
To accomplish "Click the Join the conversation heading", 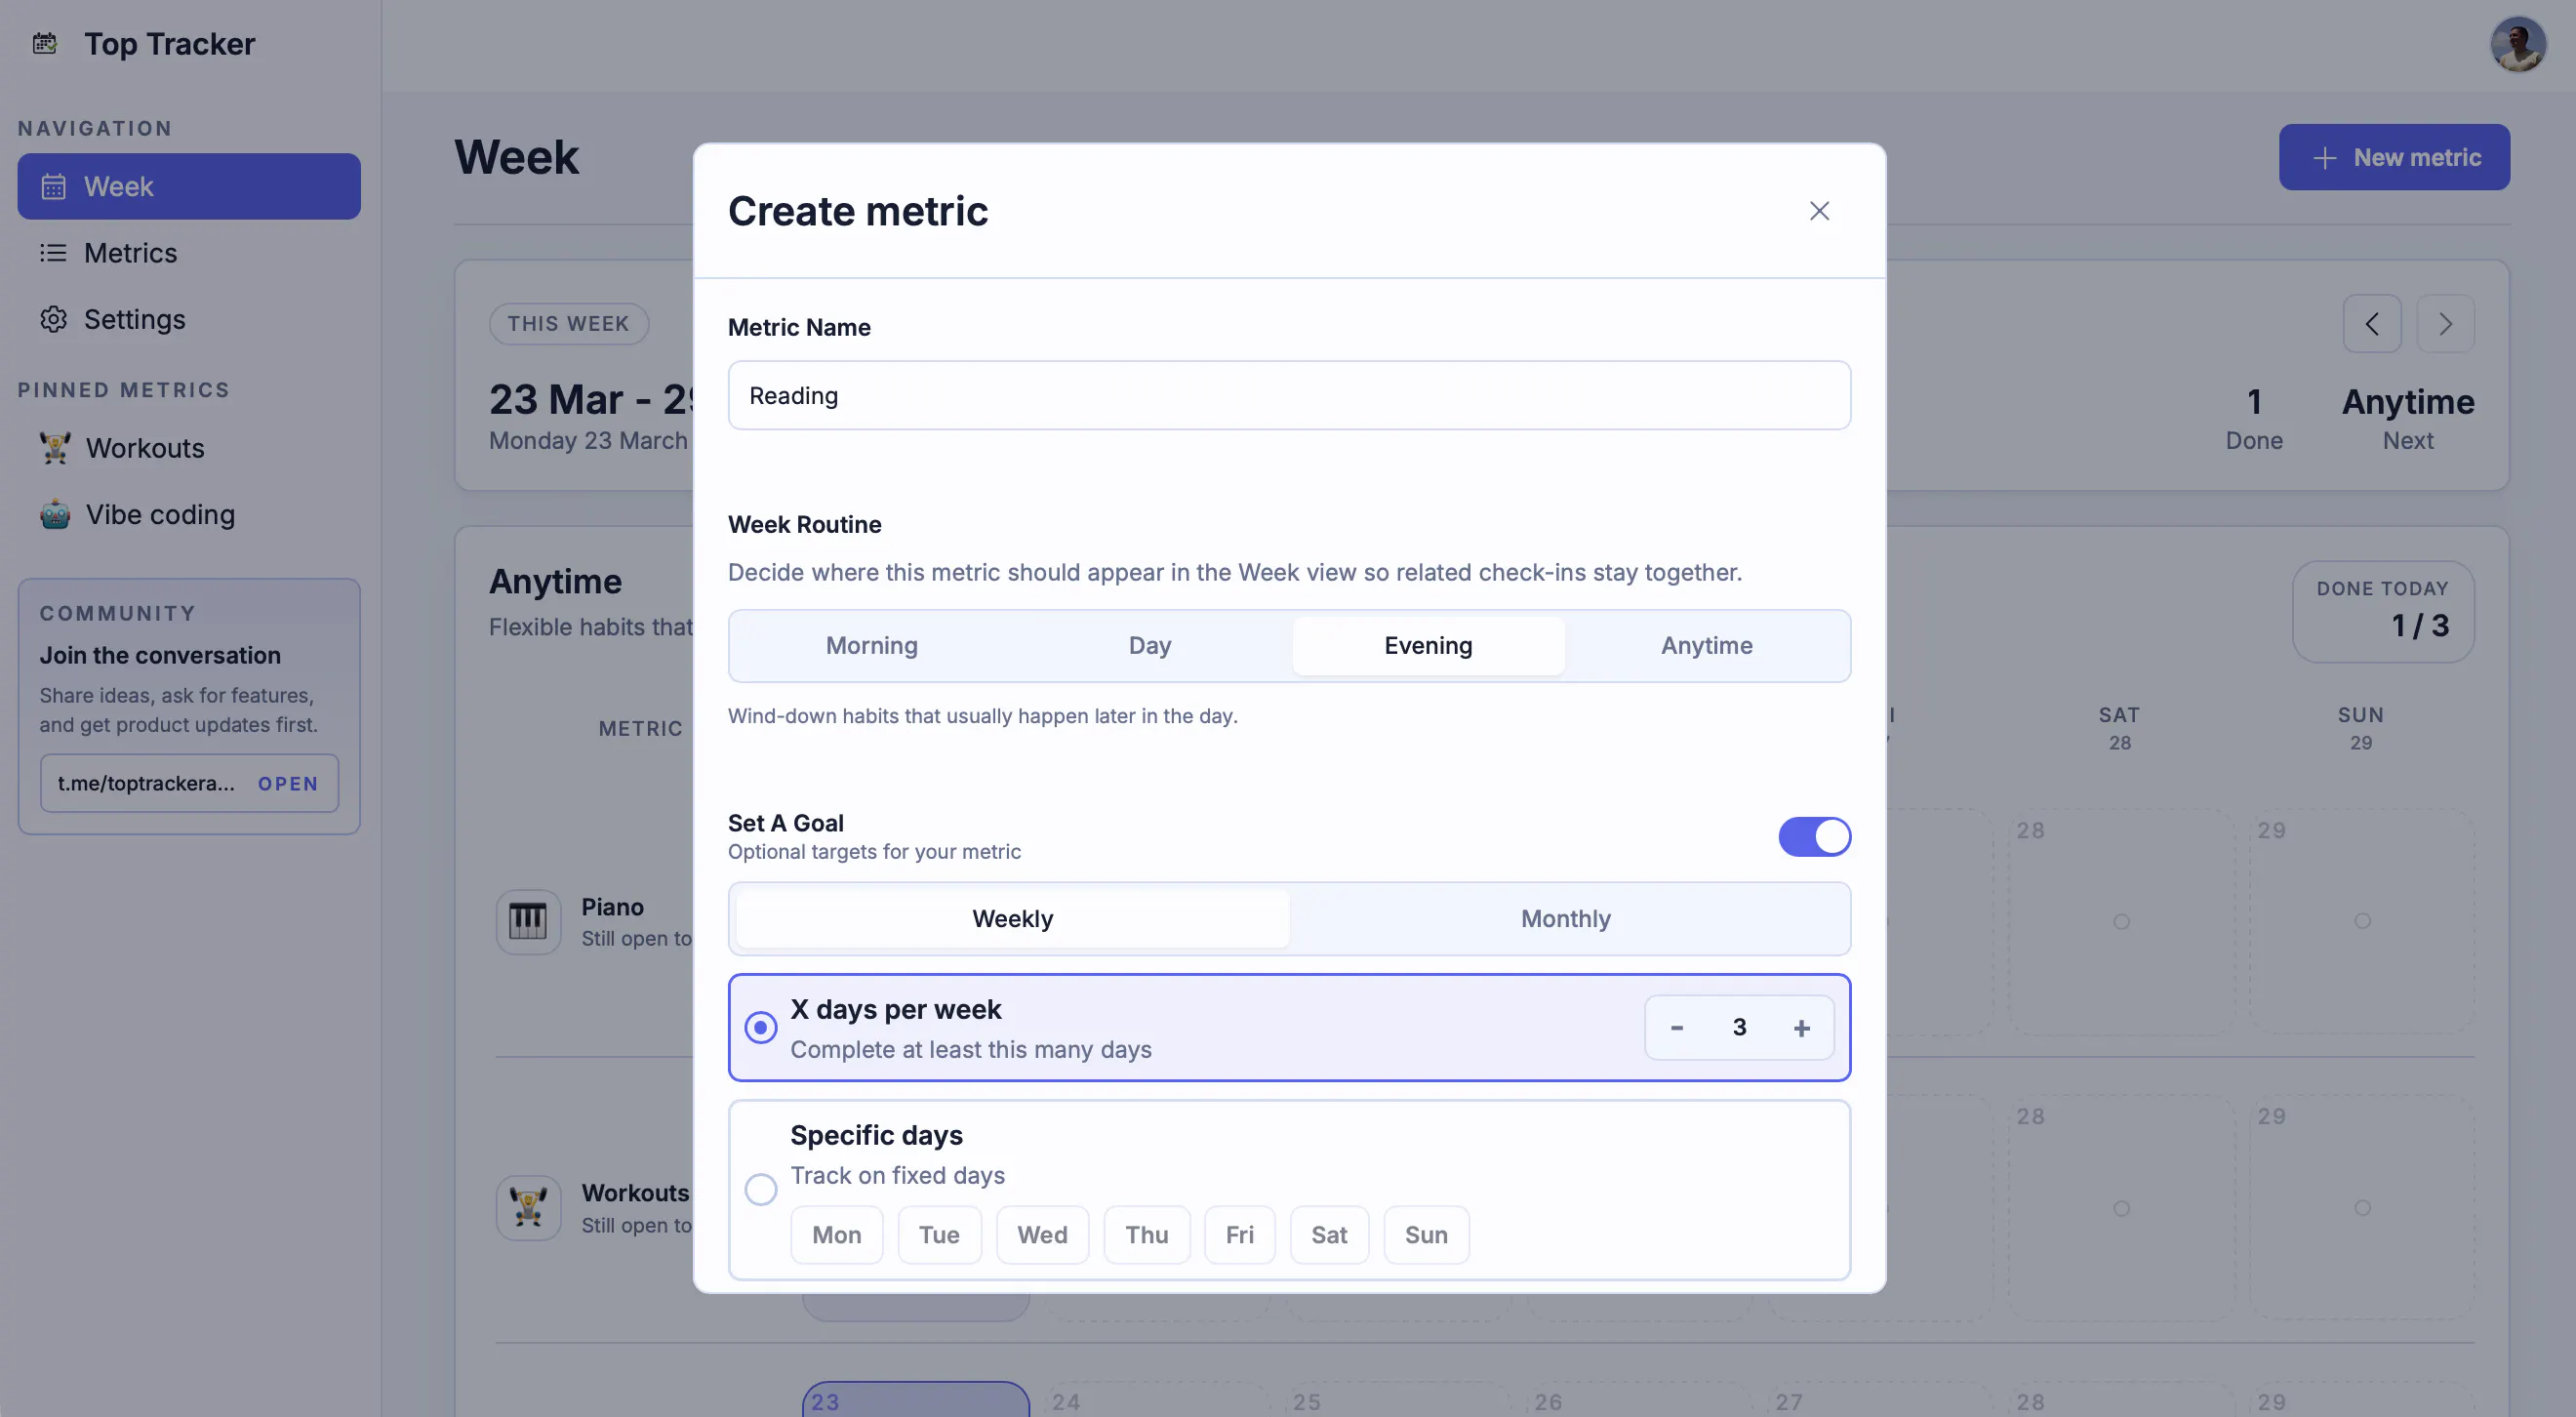I will tap(160, 656).
